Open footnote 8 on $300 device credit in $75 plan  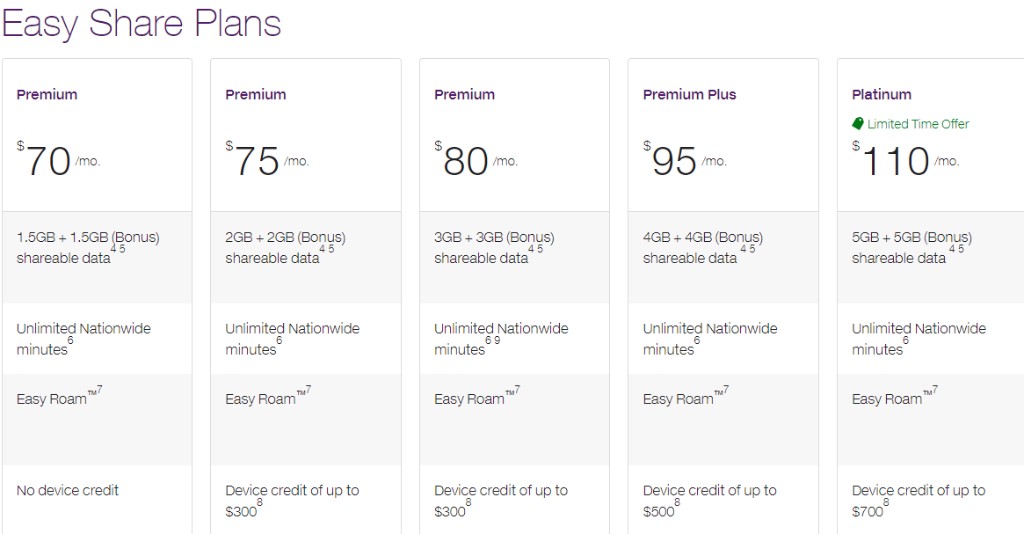click(260, 503)
